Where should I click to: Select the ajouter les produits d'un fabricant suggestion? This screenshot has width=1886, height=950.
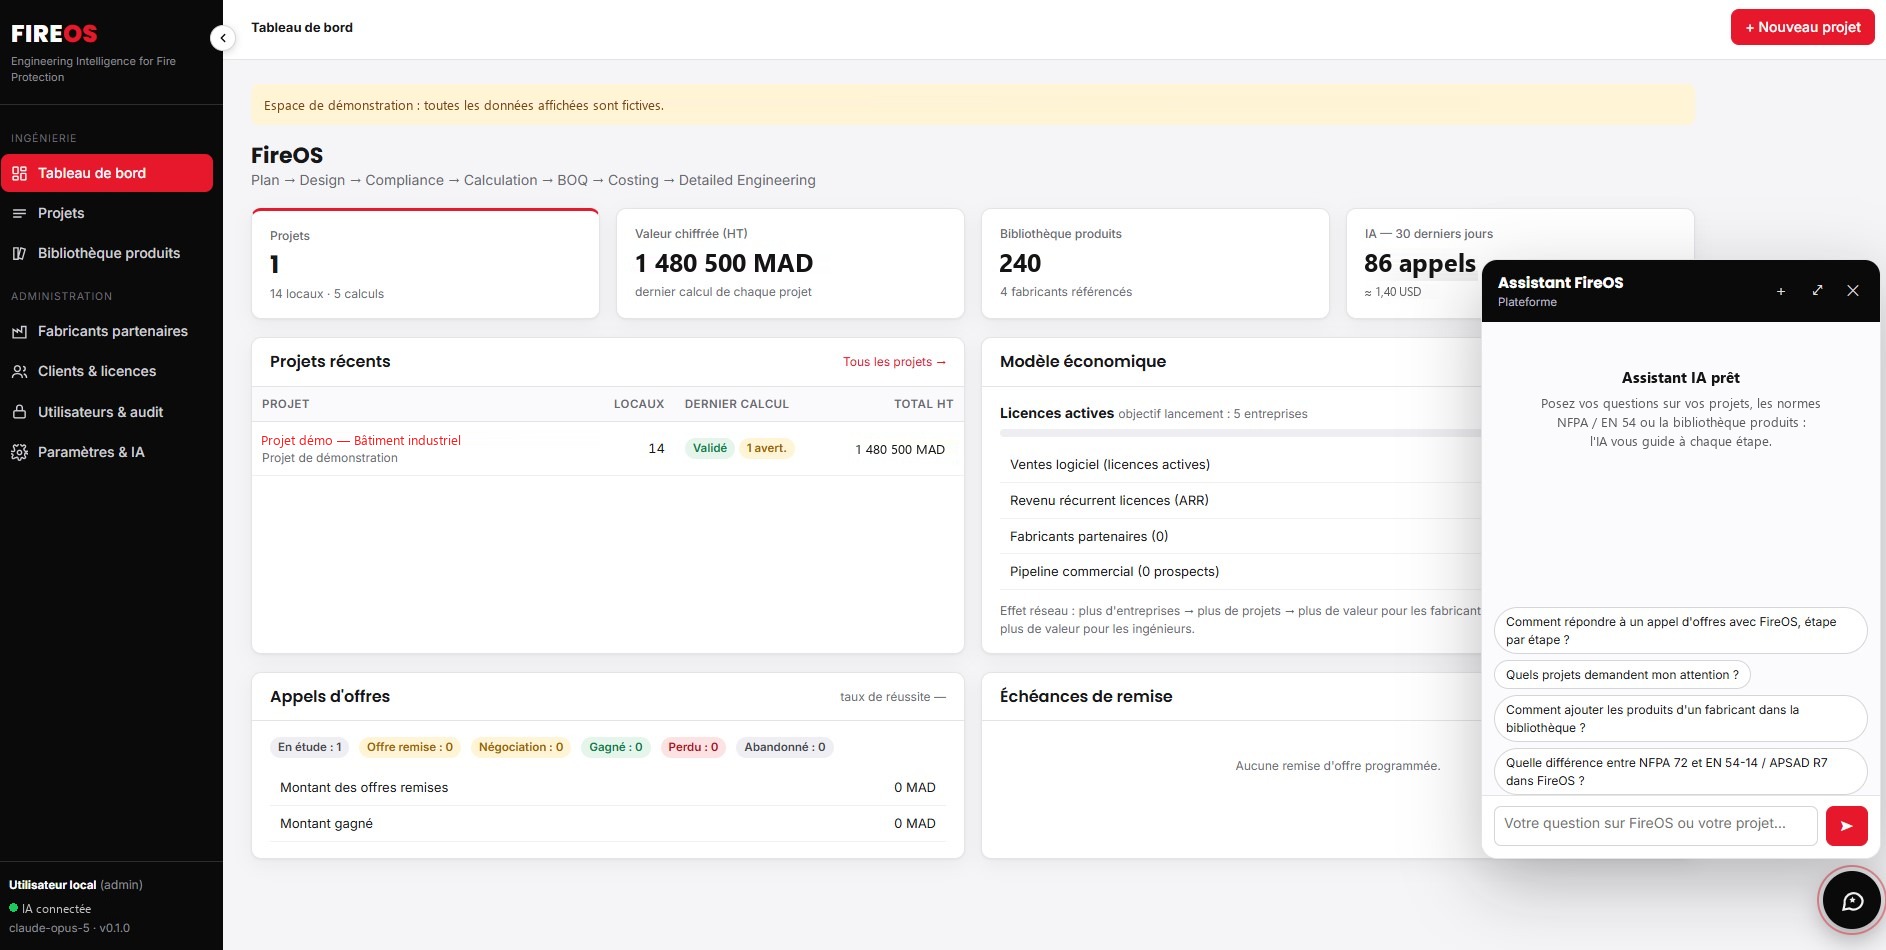pyautogui.click(x=1680, y=719)
